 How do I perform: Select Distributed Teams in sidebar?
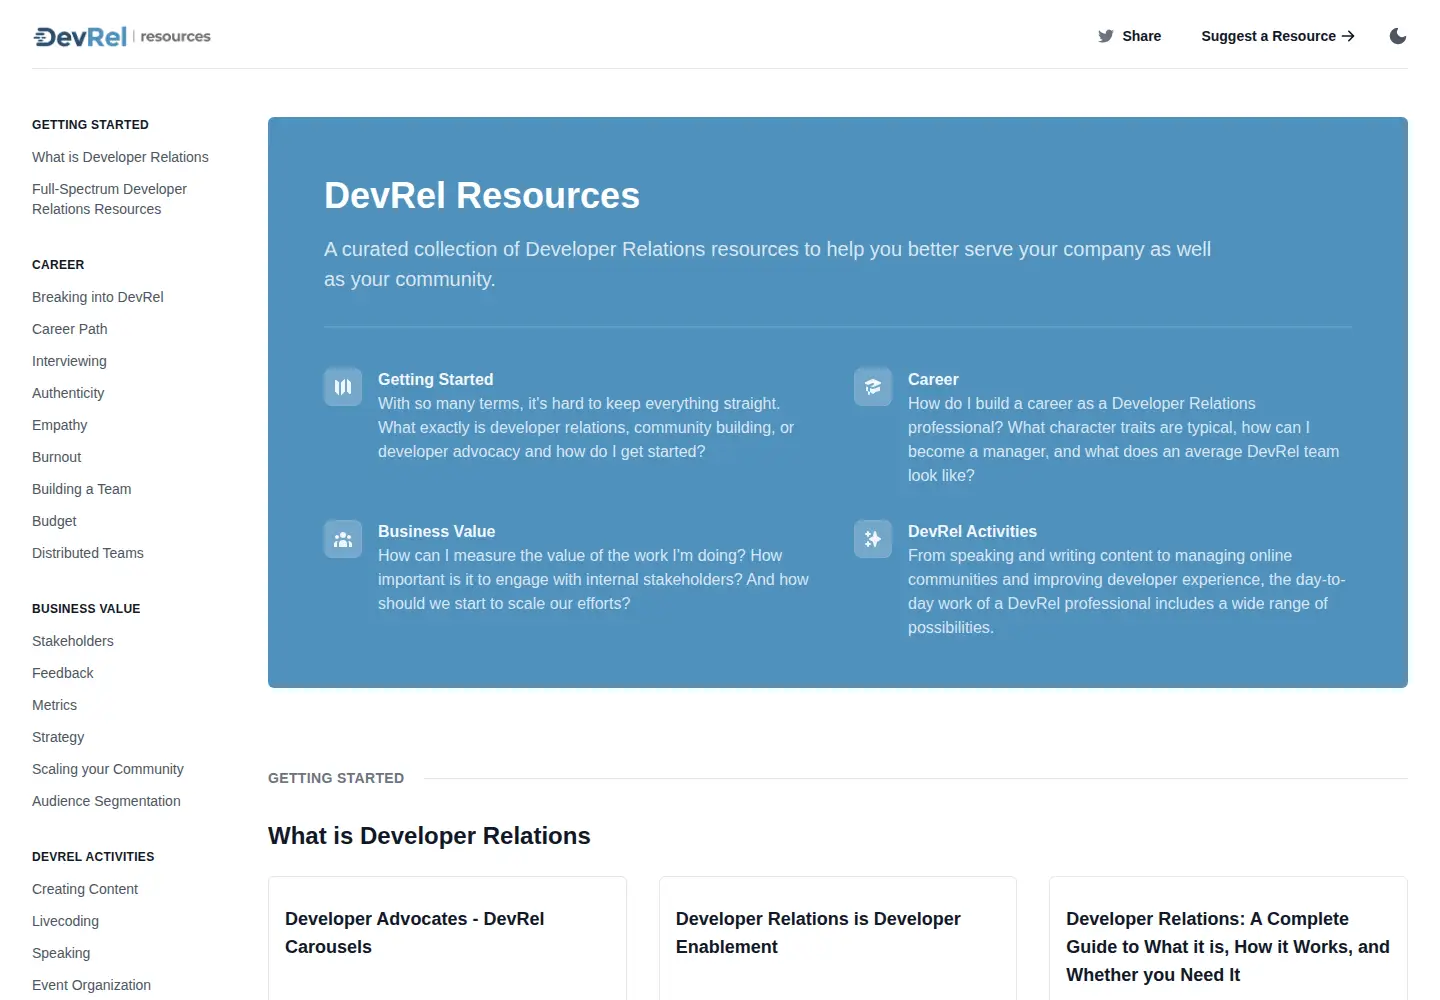88,553
